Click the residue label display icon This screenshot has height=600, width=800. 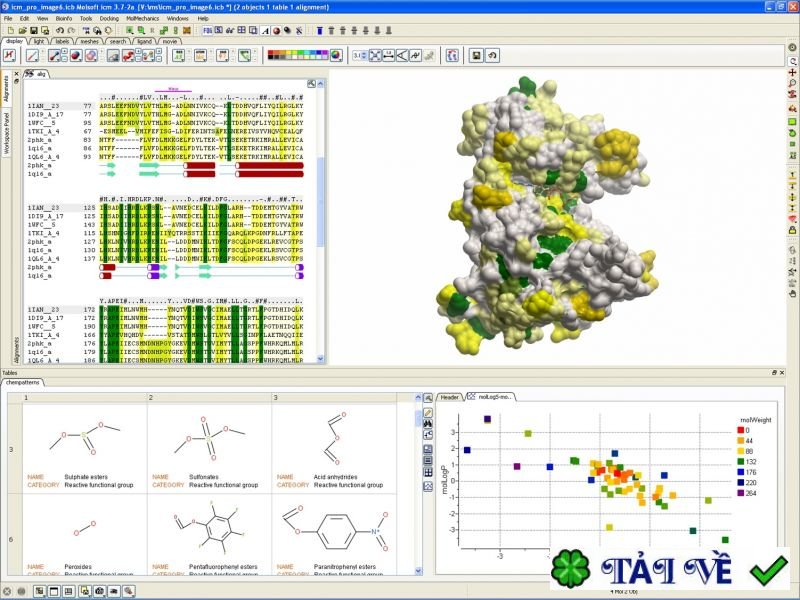point(178,55)
